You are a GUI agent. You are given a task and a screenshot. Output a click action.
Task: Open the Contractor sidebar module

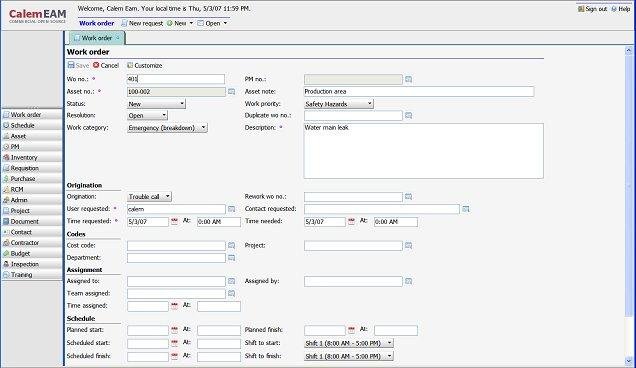(x=32, y=243)
